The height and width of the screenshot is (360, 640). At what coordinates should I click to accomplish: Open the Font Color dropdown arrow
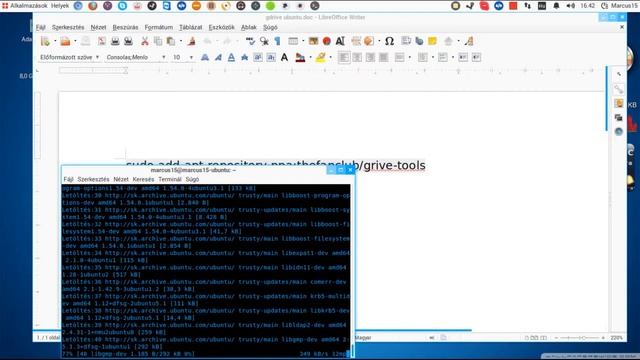pos(310,58)
